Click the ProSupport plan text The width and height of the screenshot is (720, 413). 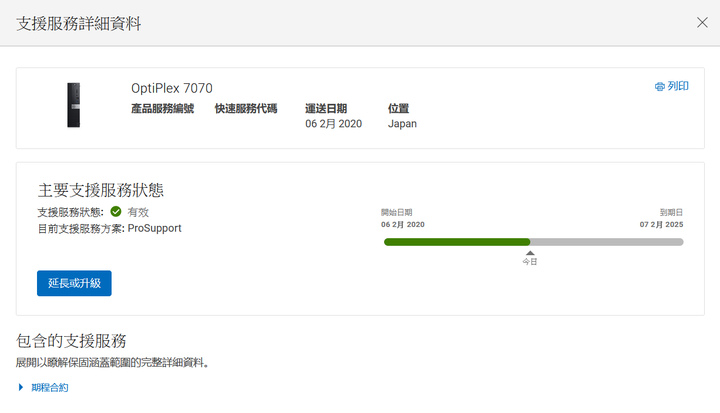click(154, 228)
